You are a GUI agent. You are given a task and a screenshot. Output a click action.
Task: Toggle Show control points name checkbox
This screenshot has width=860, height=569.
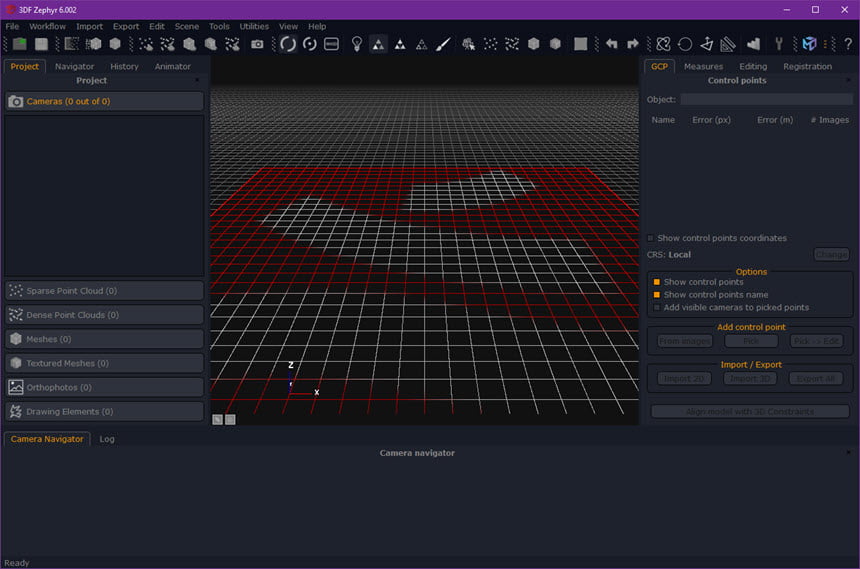pyautogui.click(x=657, y=295)
